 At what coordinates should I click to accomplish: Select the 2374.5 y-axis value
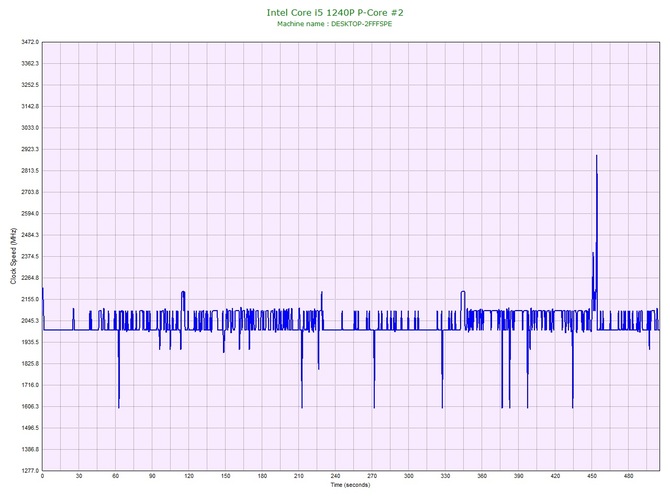point(30,256)
